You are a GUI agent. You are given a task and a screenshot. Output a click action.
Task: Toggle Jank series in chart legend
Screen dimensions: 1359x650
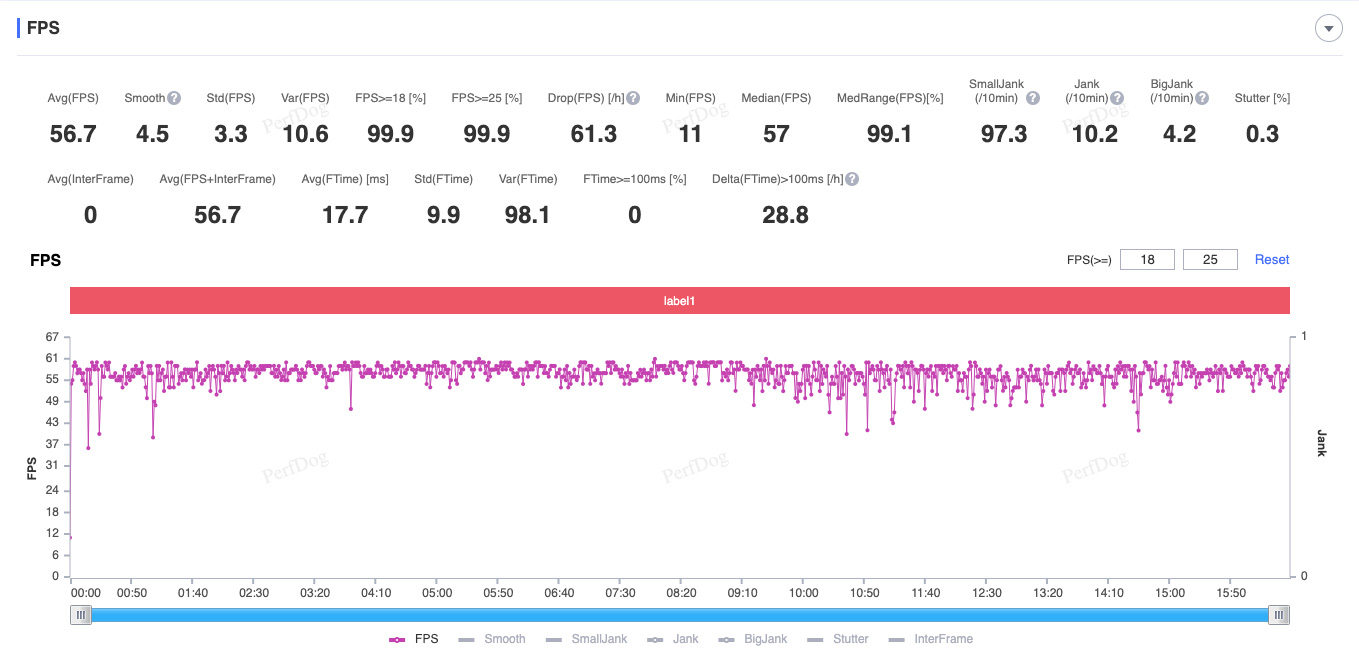pos(673,639)
